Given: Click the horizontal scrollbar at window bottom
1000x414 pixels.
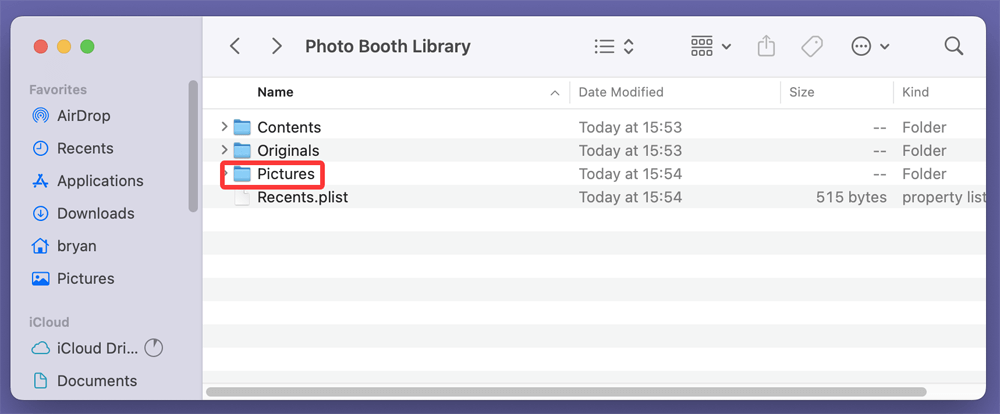Looking at the screenshot, I should (x=566, y=391).
